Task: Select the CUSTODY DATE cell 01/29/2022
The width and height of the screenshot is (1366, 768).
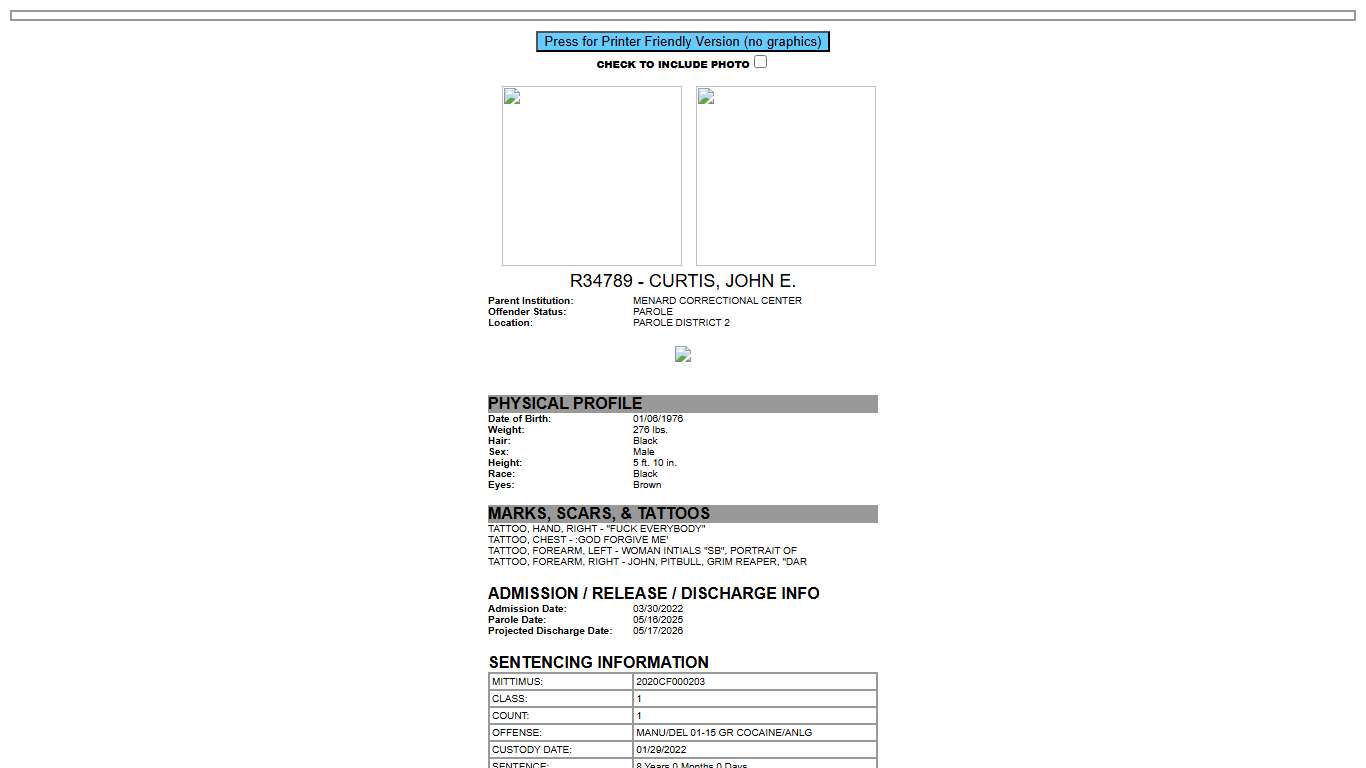Action: pos(663,749)
